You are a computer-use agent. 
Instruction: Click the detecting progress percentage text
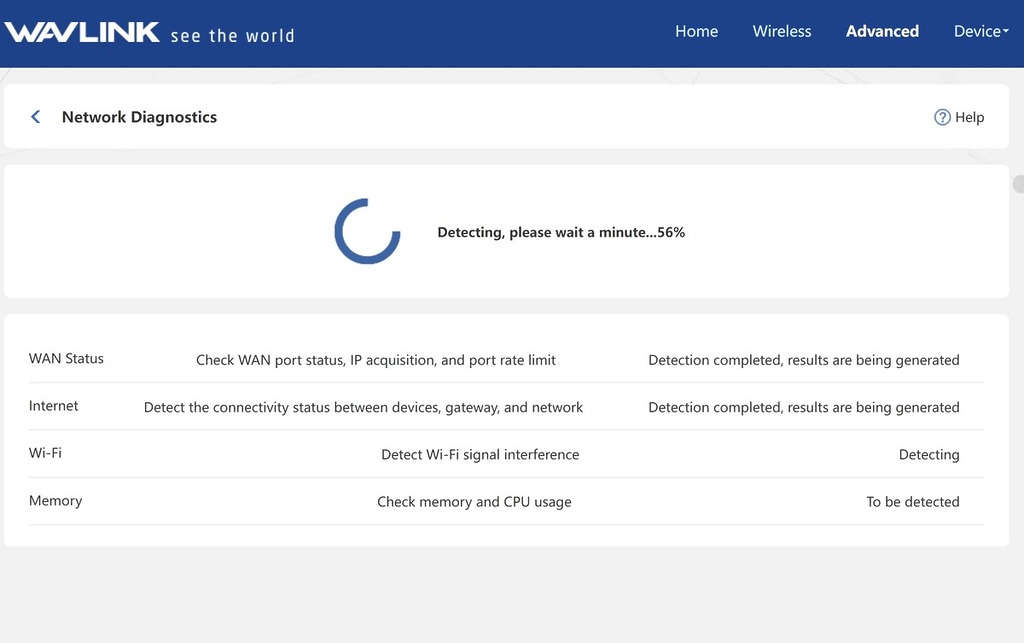click(x=561, y=232)
